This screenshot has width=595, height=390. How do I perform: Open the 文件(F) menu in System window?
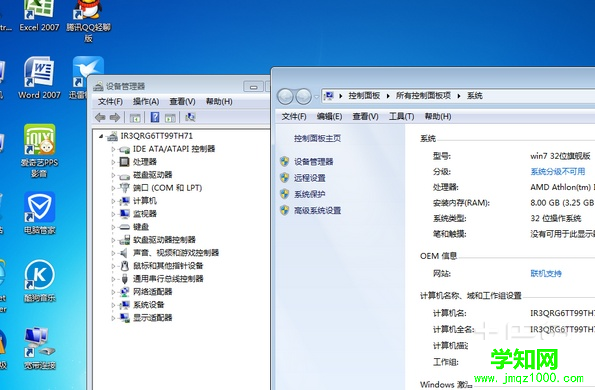click(x=294, y=116)
